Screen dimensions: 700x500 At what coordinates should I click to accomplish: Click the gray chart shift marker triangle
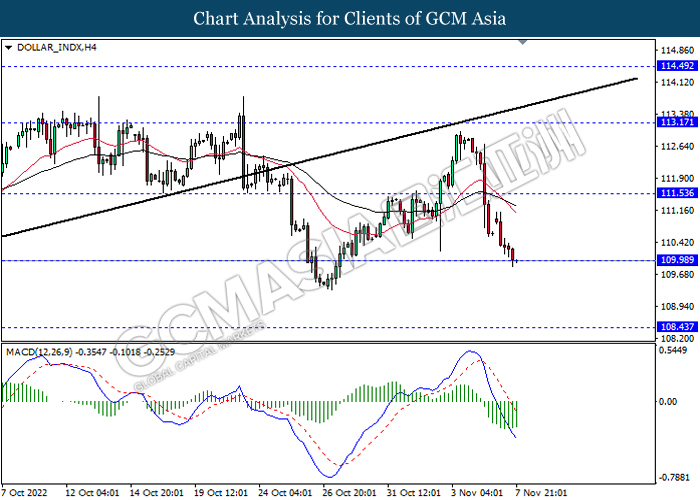[x=523, y=42]
